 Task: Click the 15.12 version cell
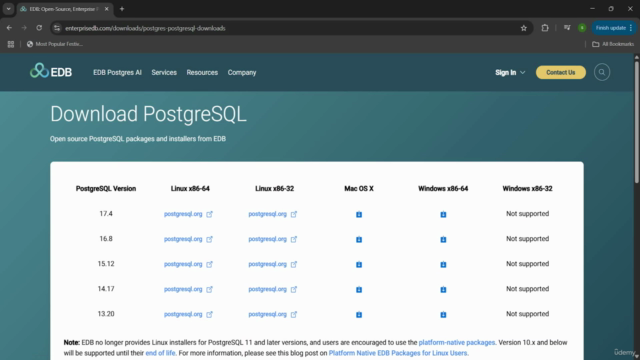(106, 264)
